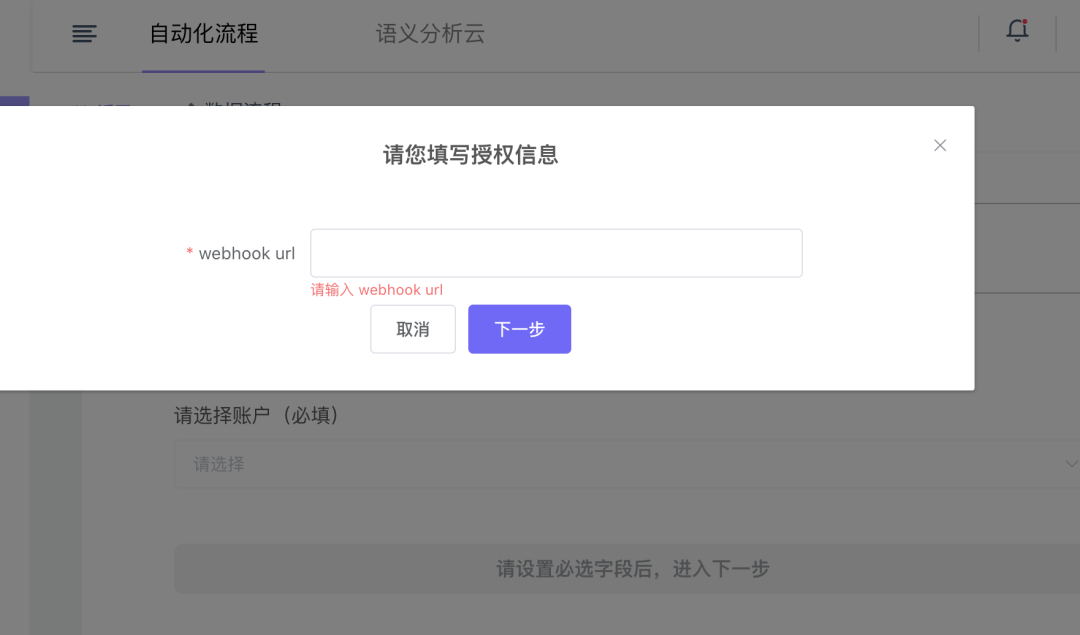Click the 请您填写授权信息 dialog title

point(470,154)
